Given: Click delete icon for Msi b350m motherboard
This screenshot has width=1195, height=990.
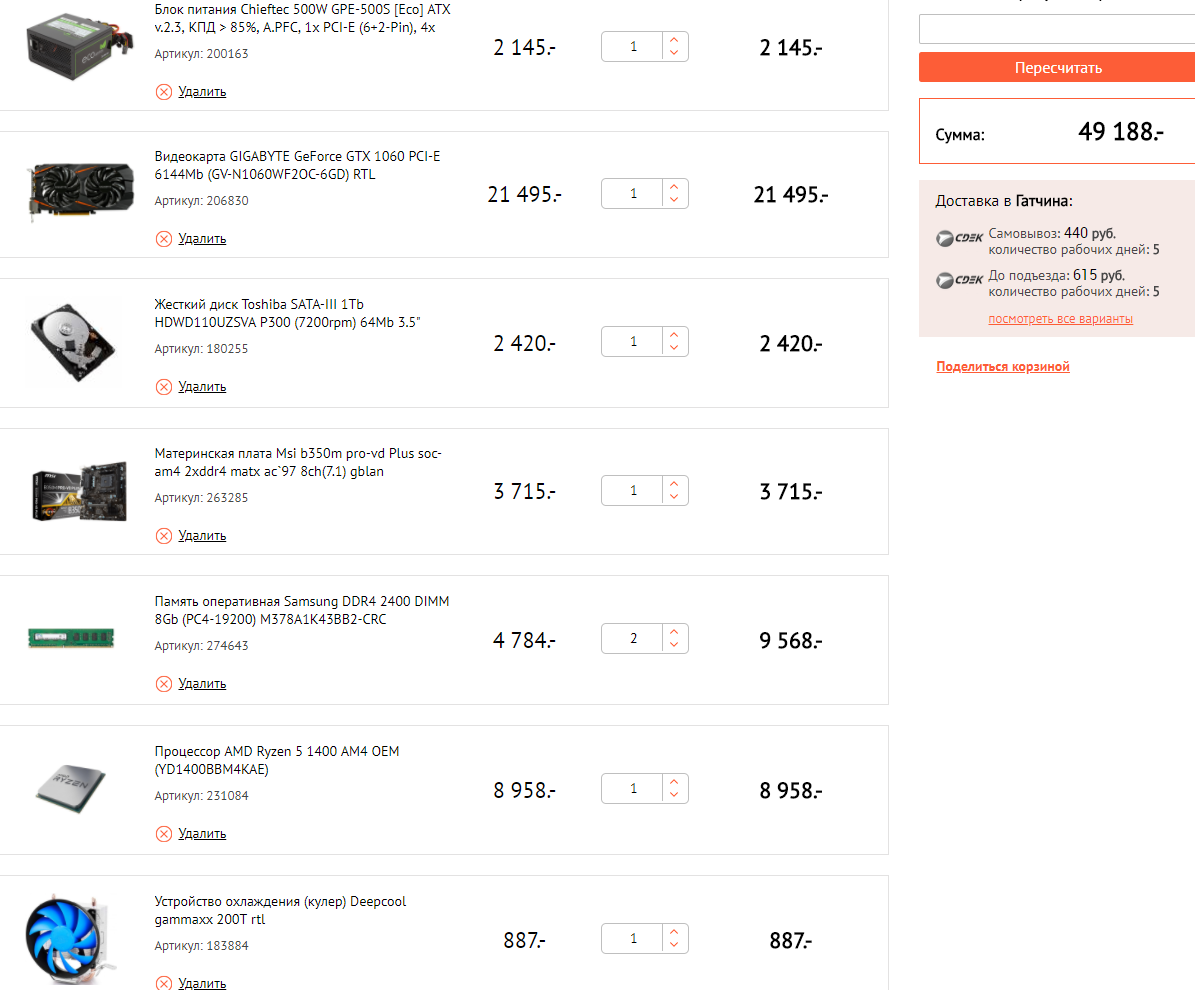Looking at the screenshot, I should (163, 536).
